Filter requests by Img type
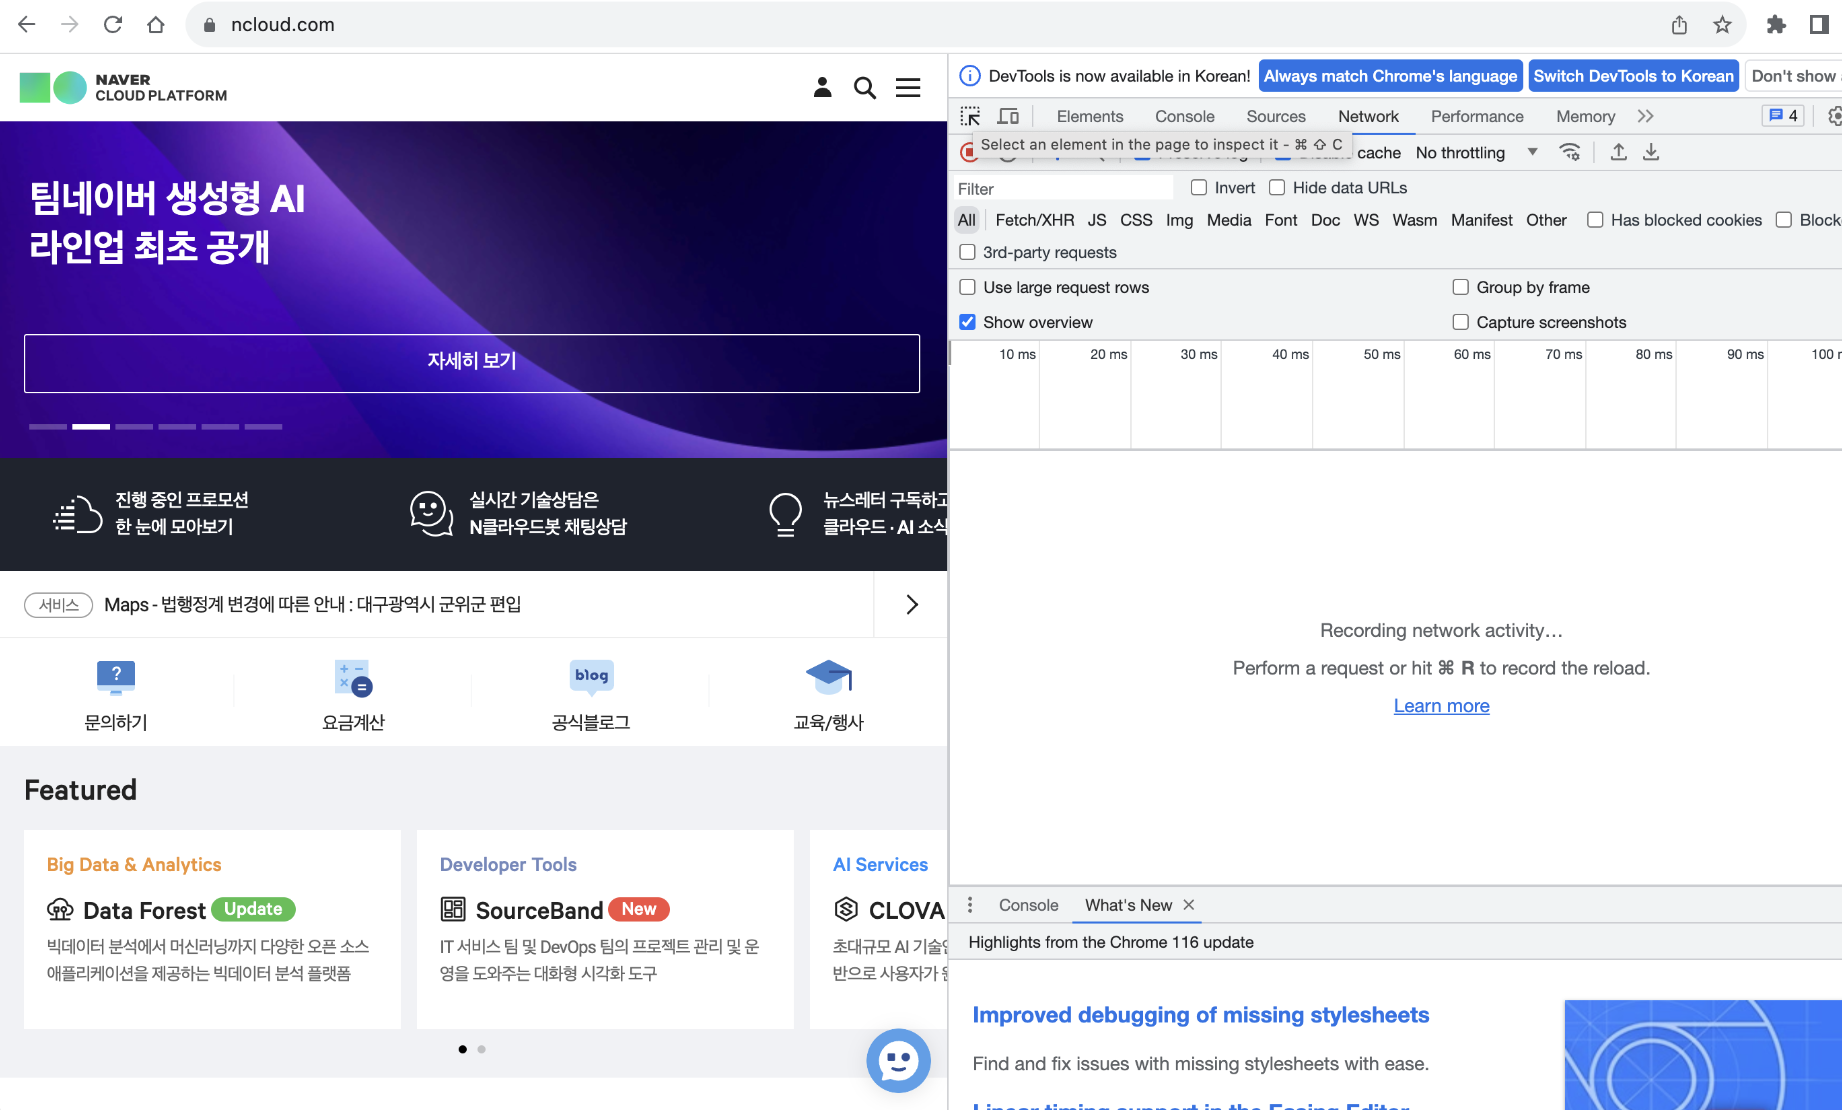 (1179, 220)
